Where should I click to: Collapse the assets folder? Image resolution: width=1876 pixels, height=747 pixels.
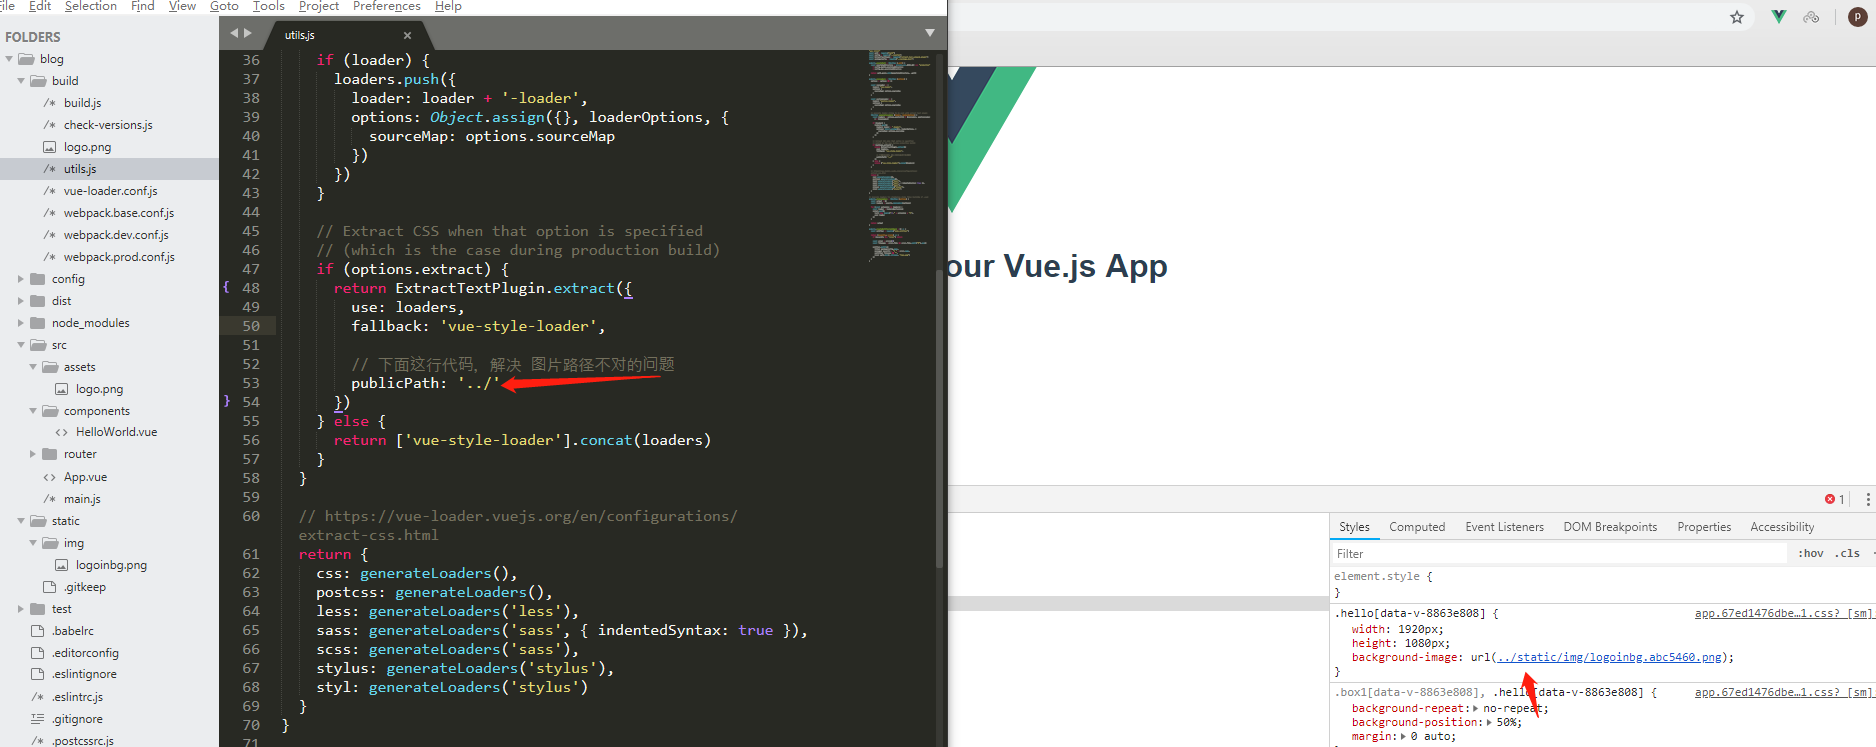click(x=33, y=367)
